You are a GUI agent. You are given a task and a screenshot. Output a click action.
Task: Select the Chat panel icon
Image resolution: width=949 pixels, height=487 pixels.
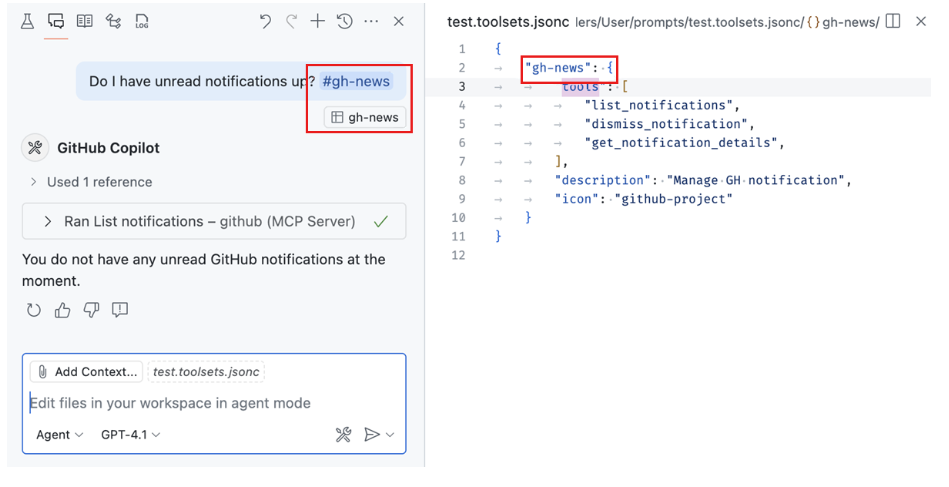pyautogui.click(x=56, y=22)
